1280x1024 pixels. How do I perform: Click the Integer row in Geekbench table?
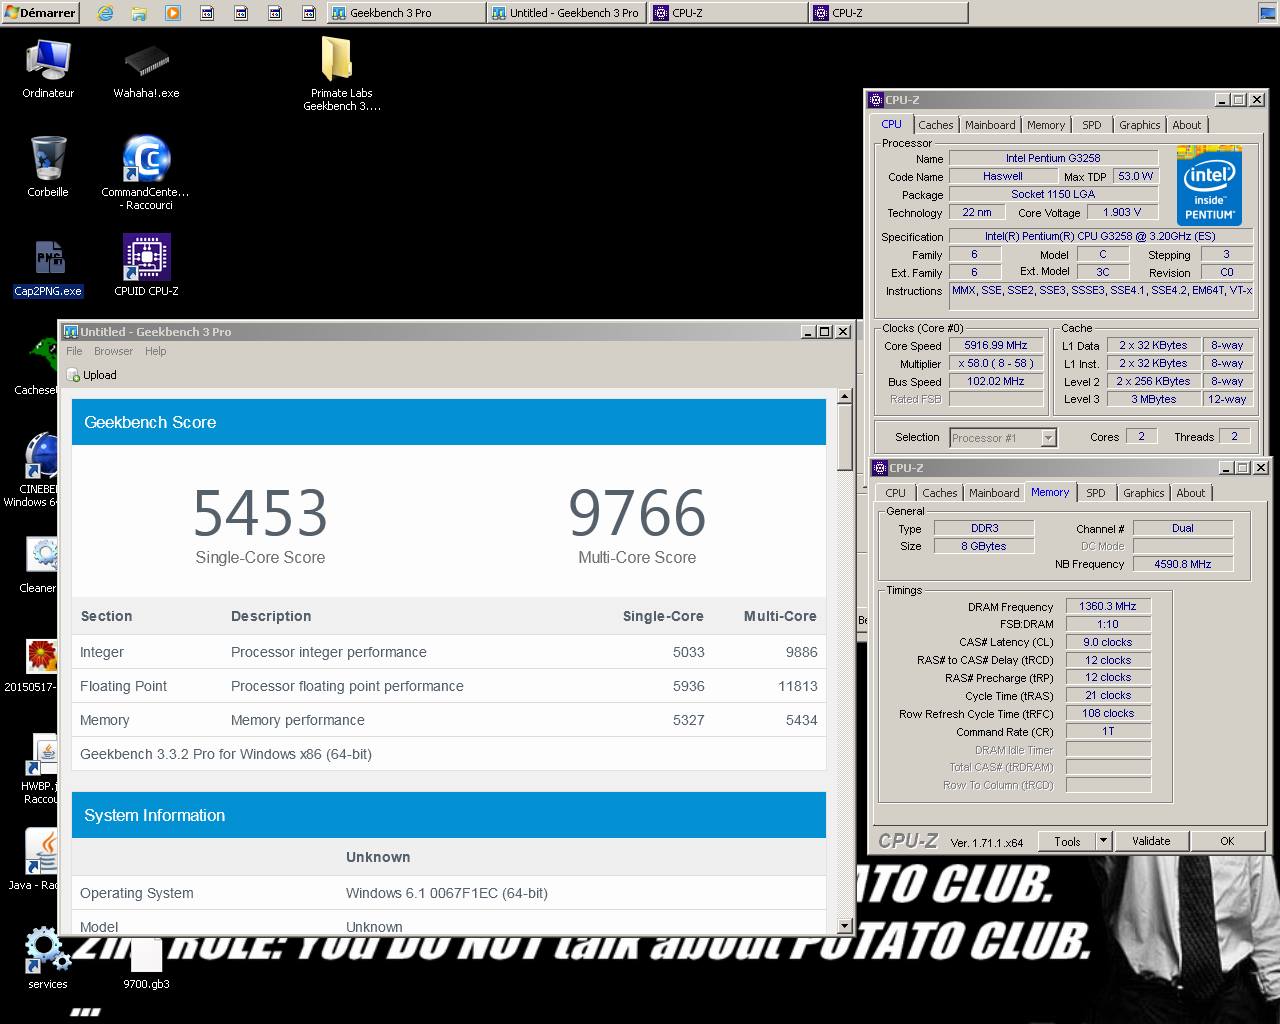(449, 652)
